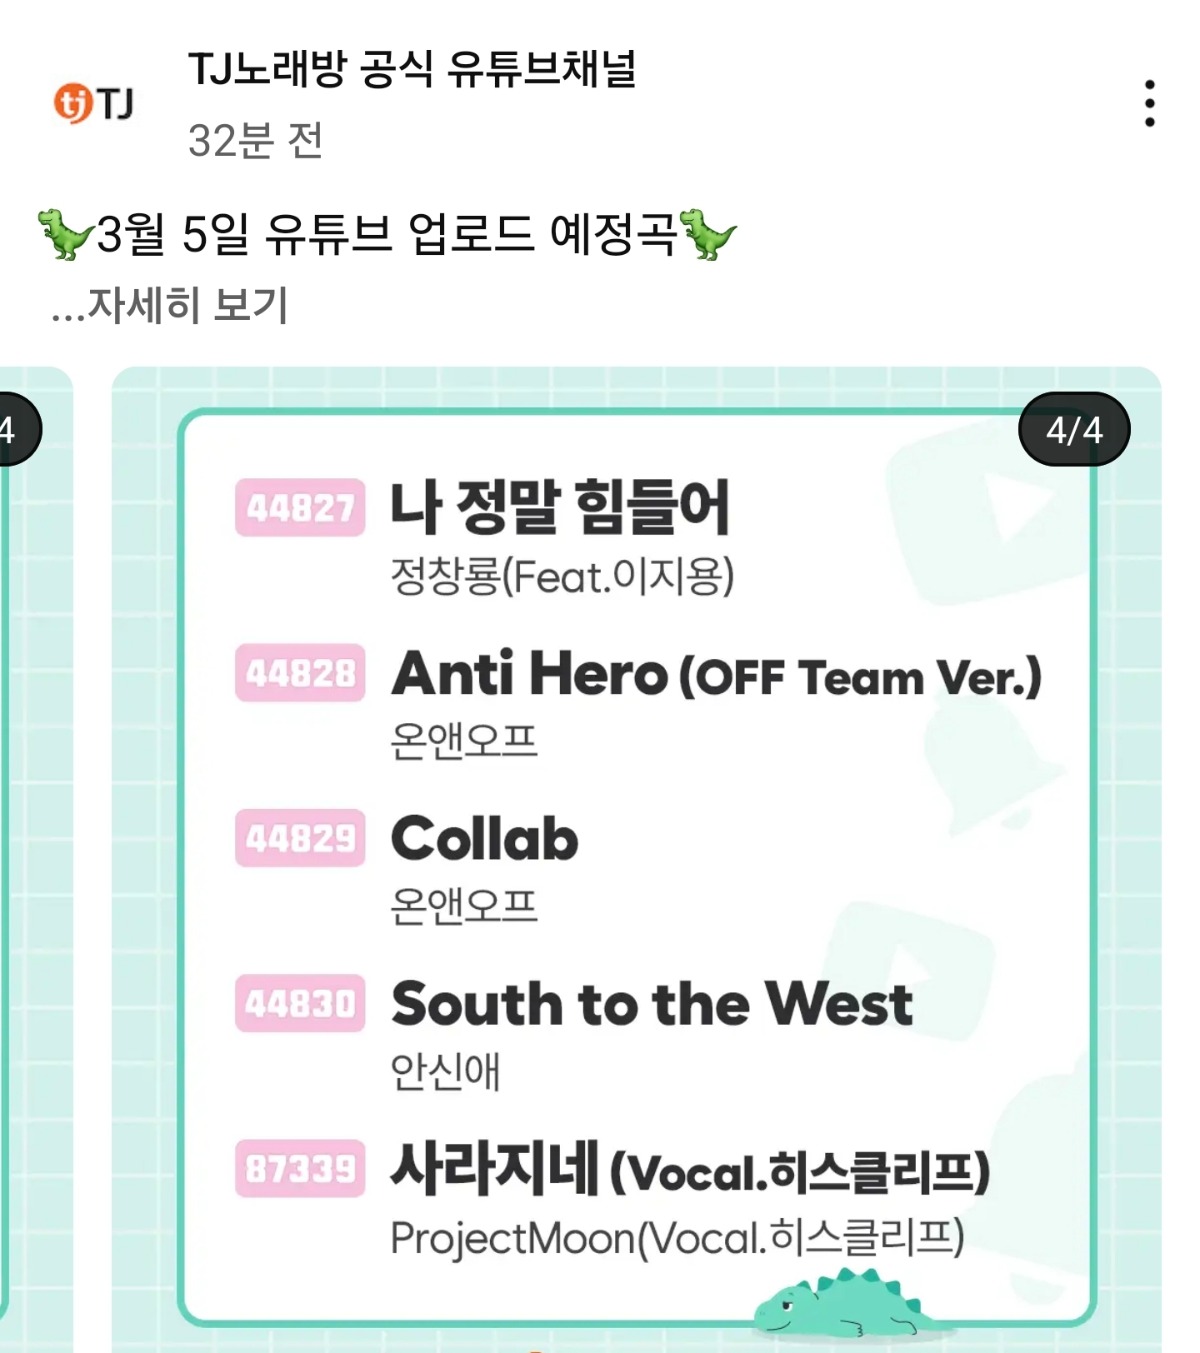The width and height of the screenshot is (1200, 1353).
Task: Tap the pink song number 44827 badge
Action: pyautogui.click(x=300, y=508)
